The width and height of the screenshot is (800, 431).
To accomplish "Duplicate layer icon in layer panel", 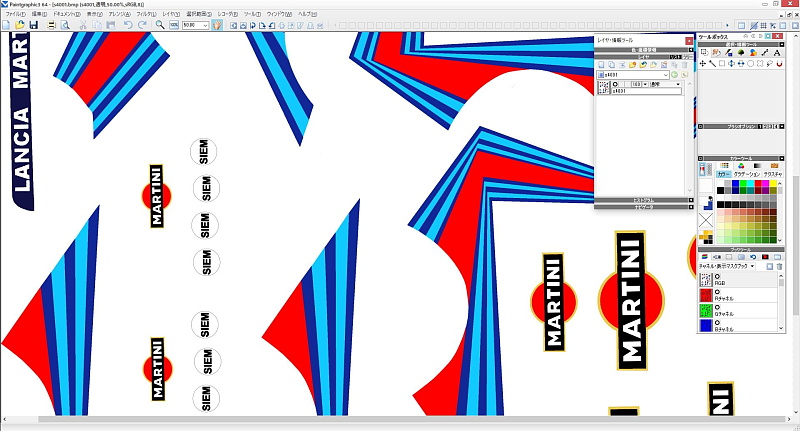I will click(x=612, y=65).
